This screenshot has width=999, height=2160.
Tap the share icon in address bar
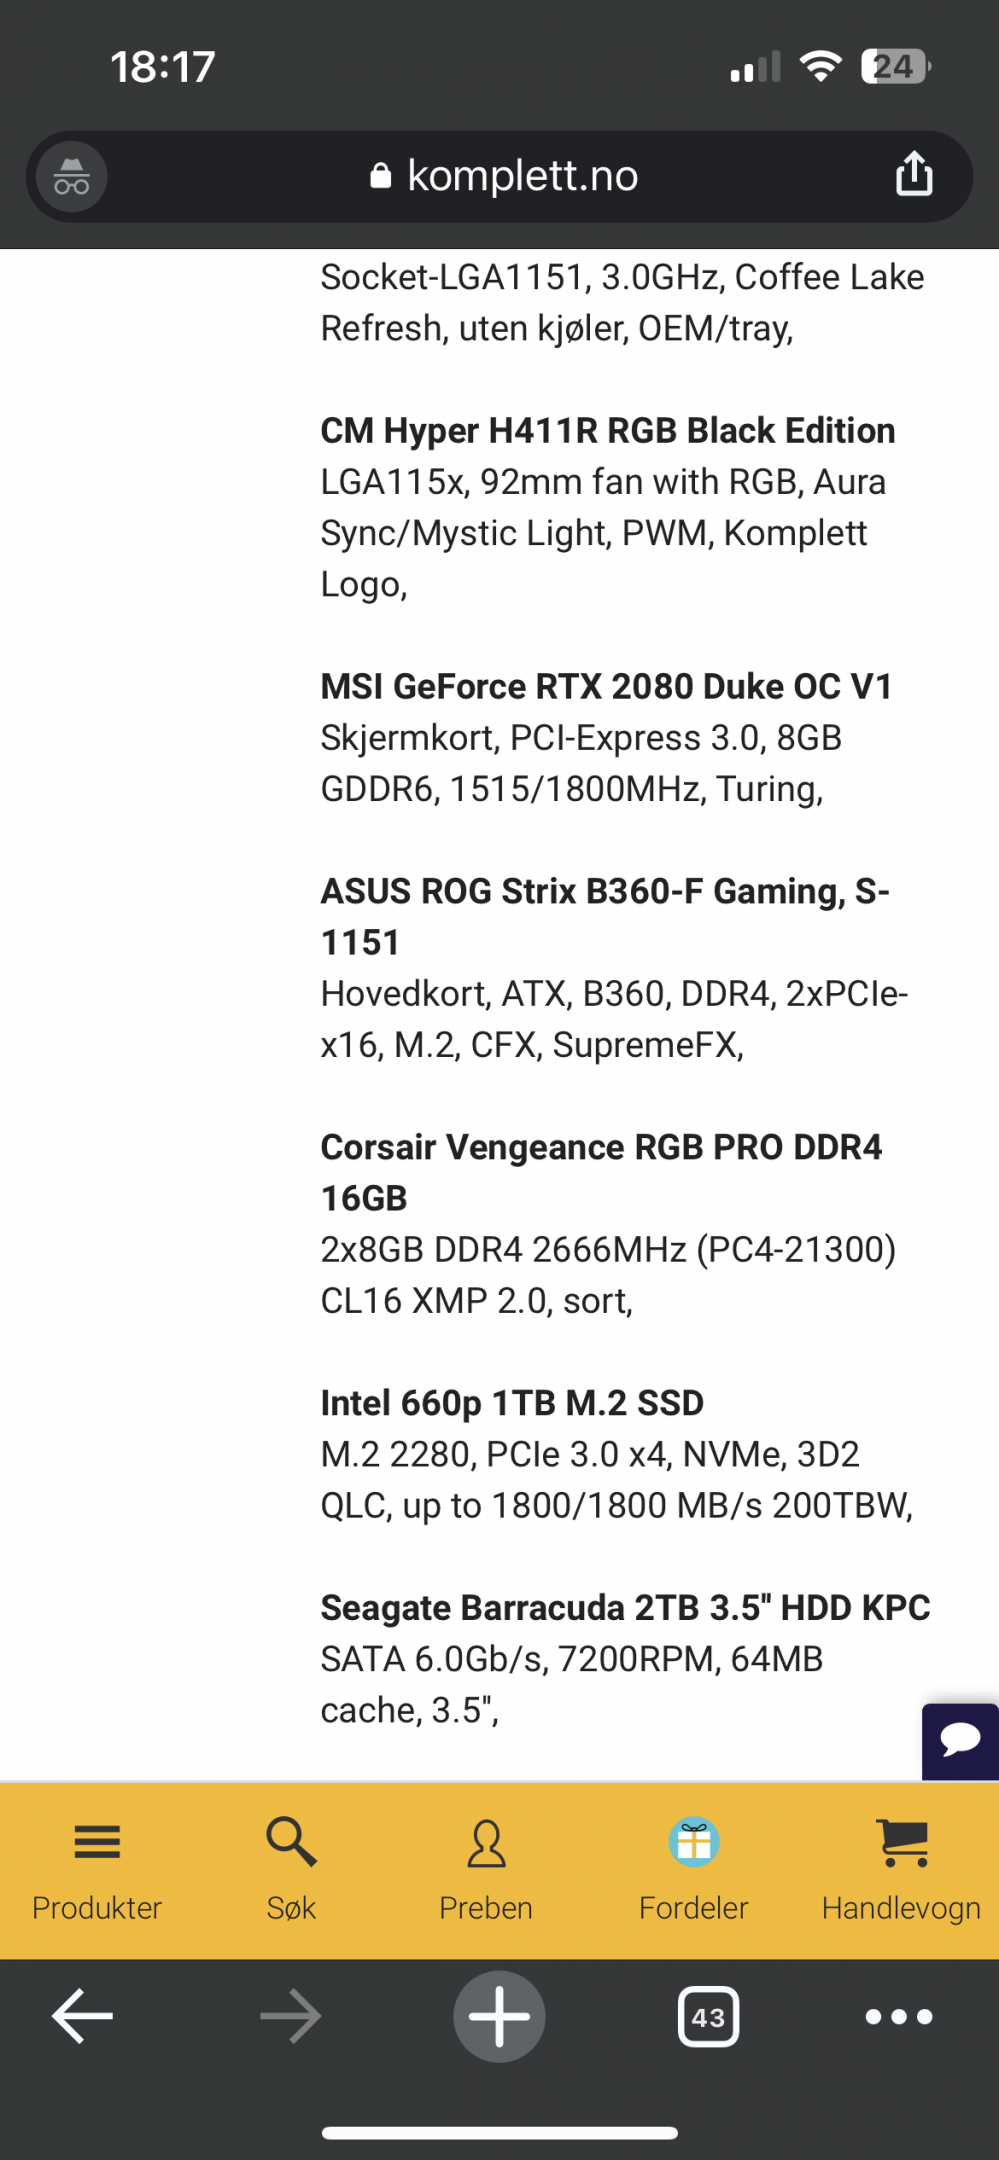tap(914, 174)
